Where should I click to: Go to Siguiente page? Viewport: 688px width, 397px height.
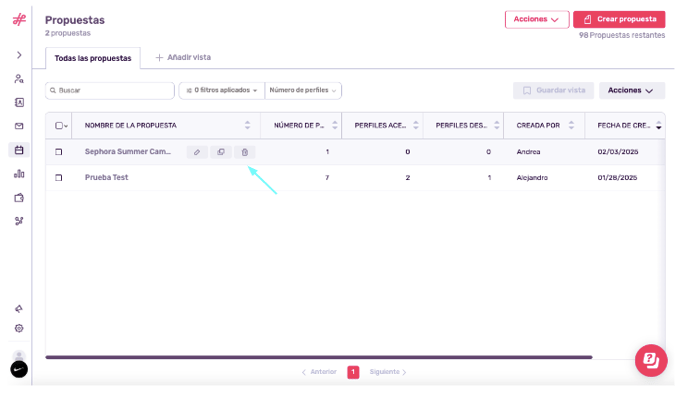click(388, 372)
